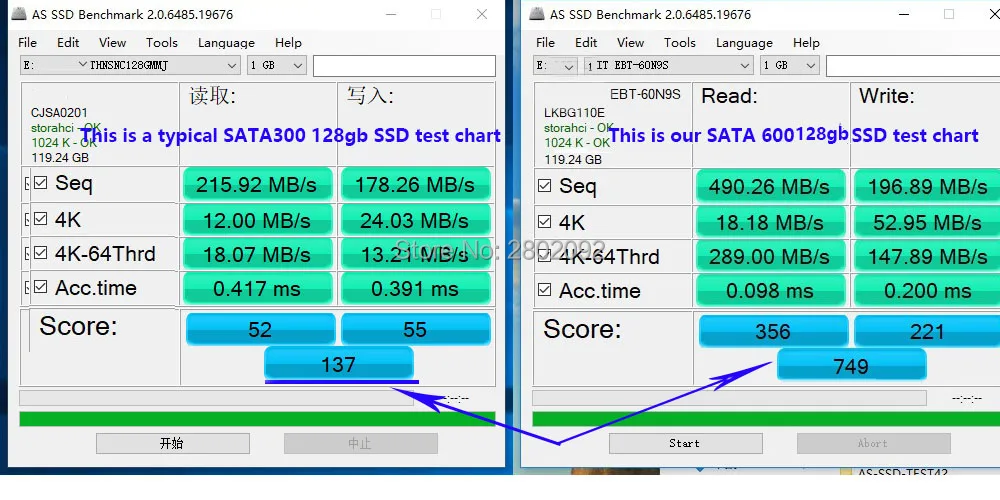Image resolution: width=1000 pixels, height=500 pixels.
Task: Click the AS SSD app icon in left window title bar
Action: pos(20,13)
